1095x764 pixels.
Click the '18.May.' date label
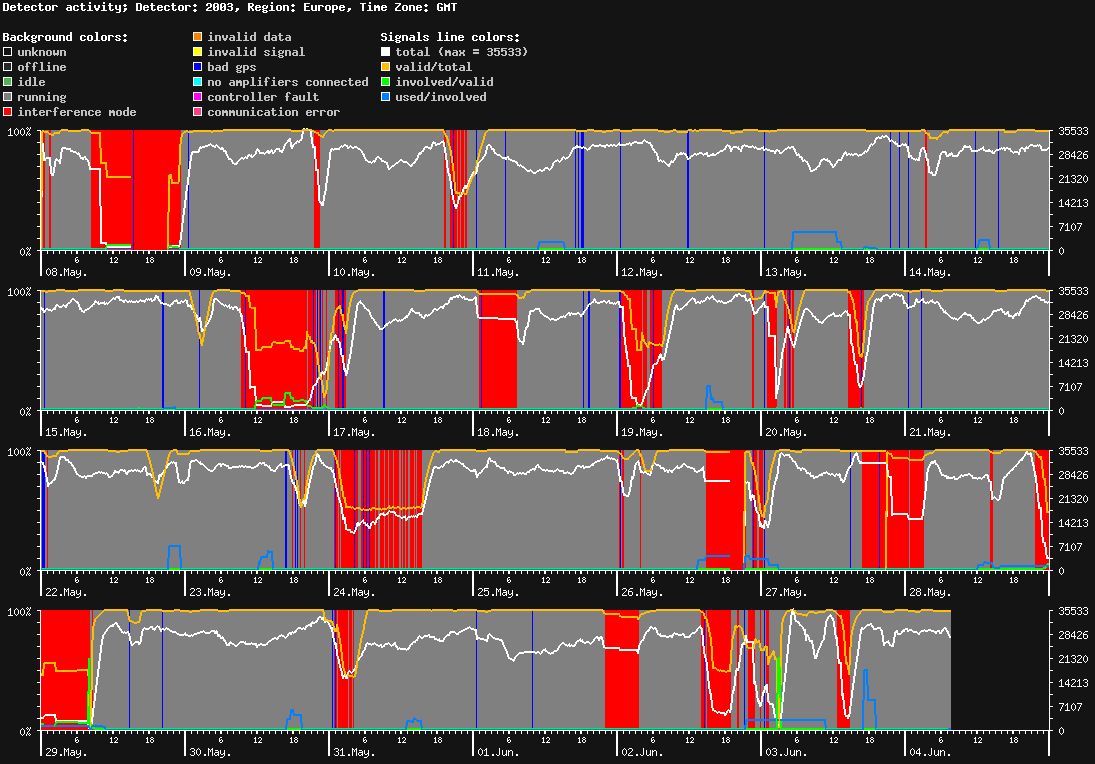(498, 432)
